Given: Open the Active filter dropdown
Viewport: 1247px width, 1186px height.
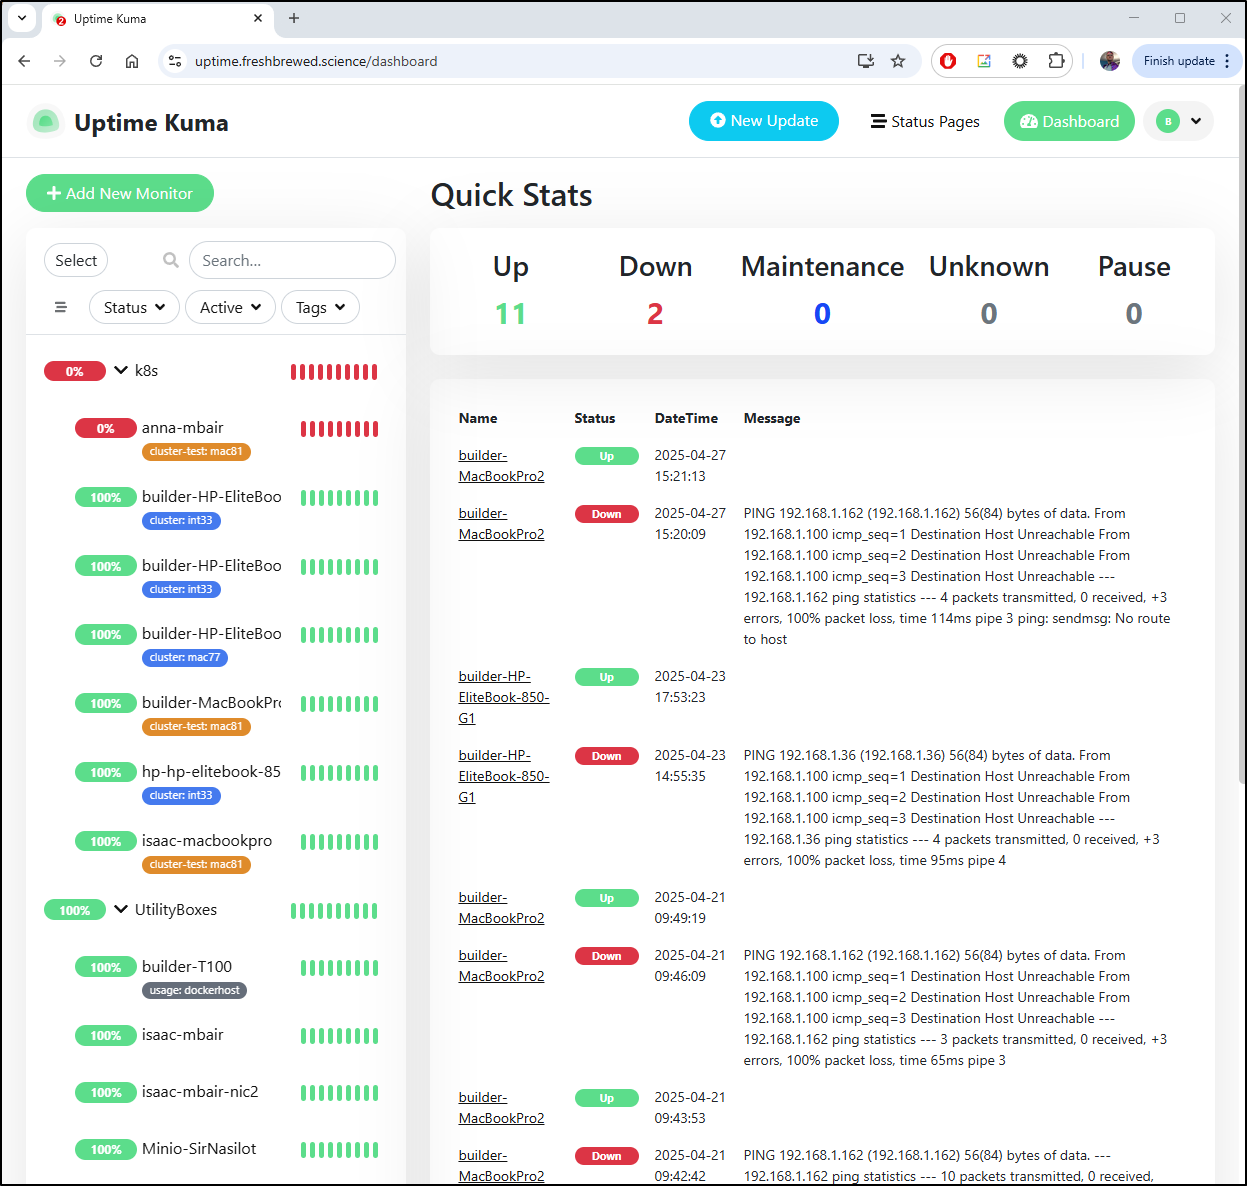Looking at the screenshot, I should coord(230,307).
